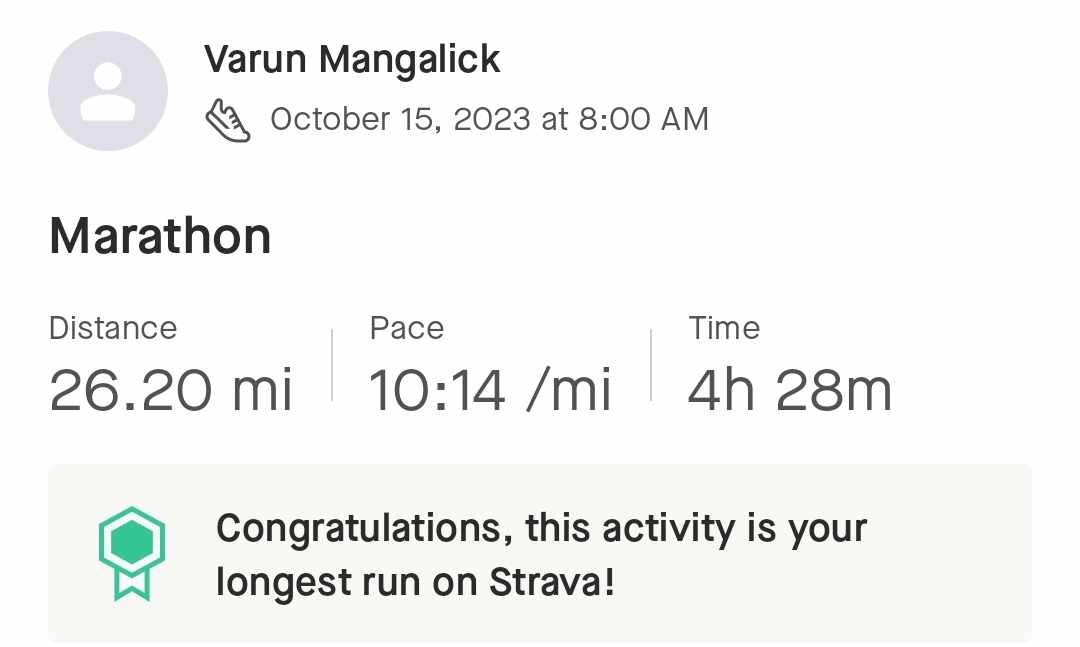Click the Time label
This screenshot has width=1080, height=647.
point(724,328)
